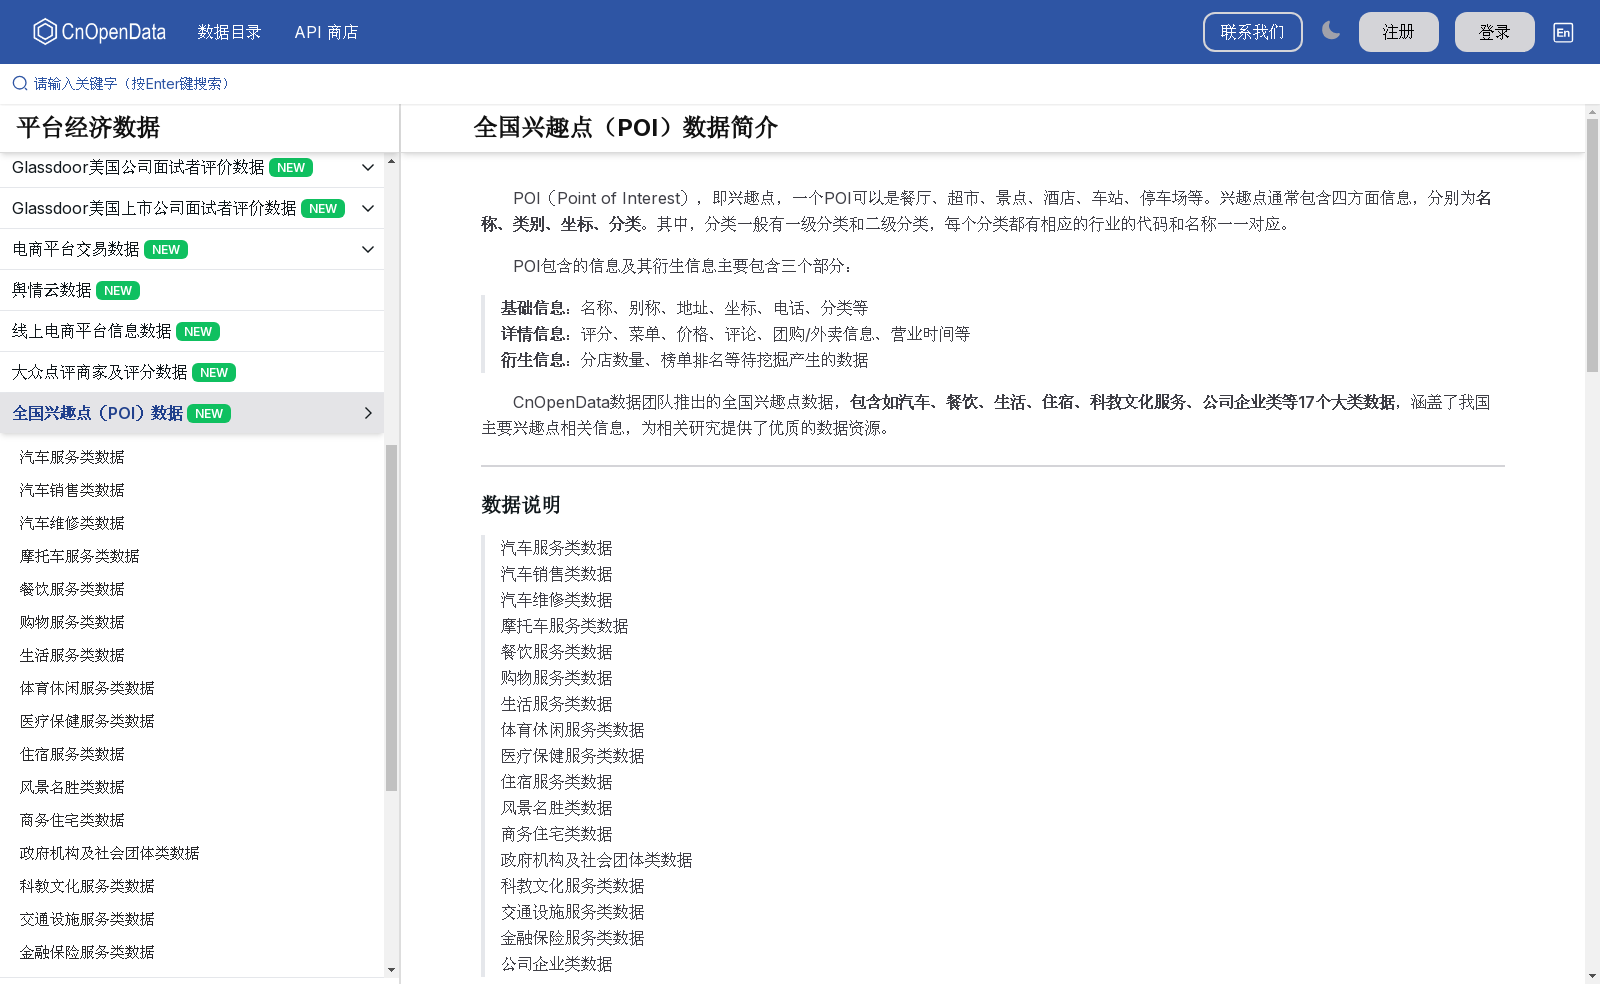1600x1000 pixels.
Task: Click content list entry 餐饮服务类数据
Action: point(557,652)
